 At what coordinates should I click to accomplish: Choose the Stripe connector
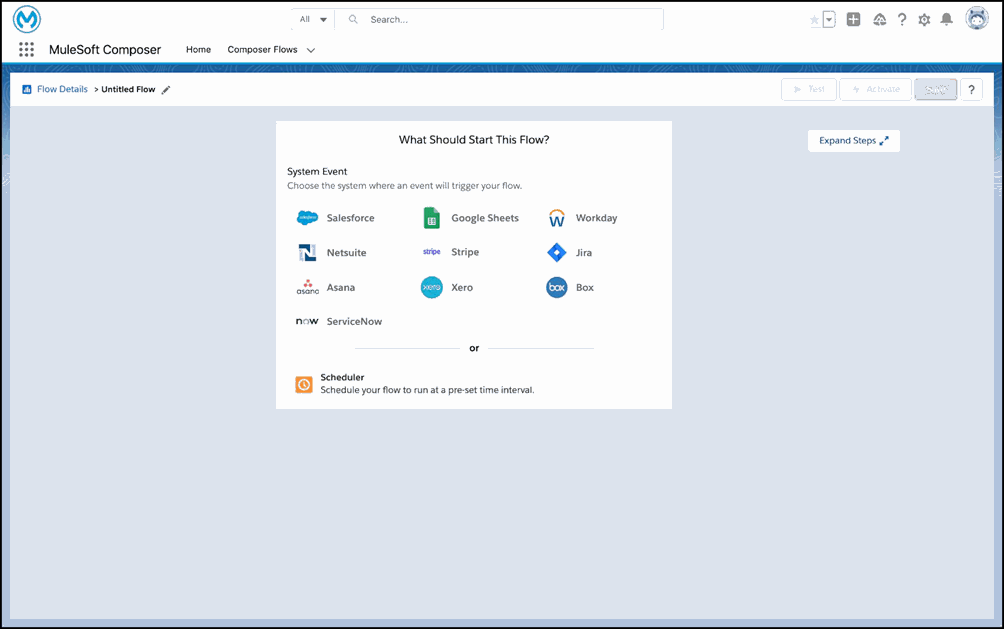pos(432,253)
